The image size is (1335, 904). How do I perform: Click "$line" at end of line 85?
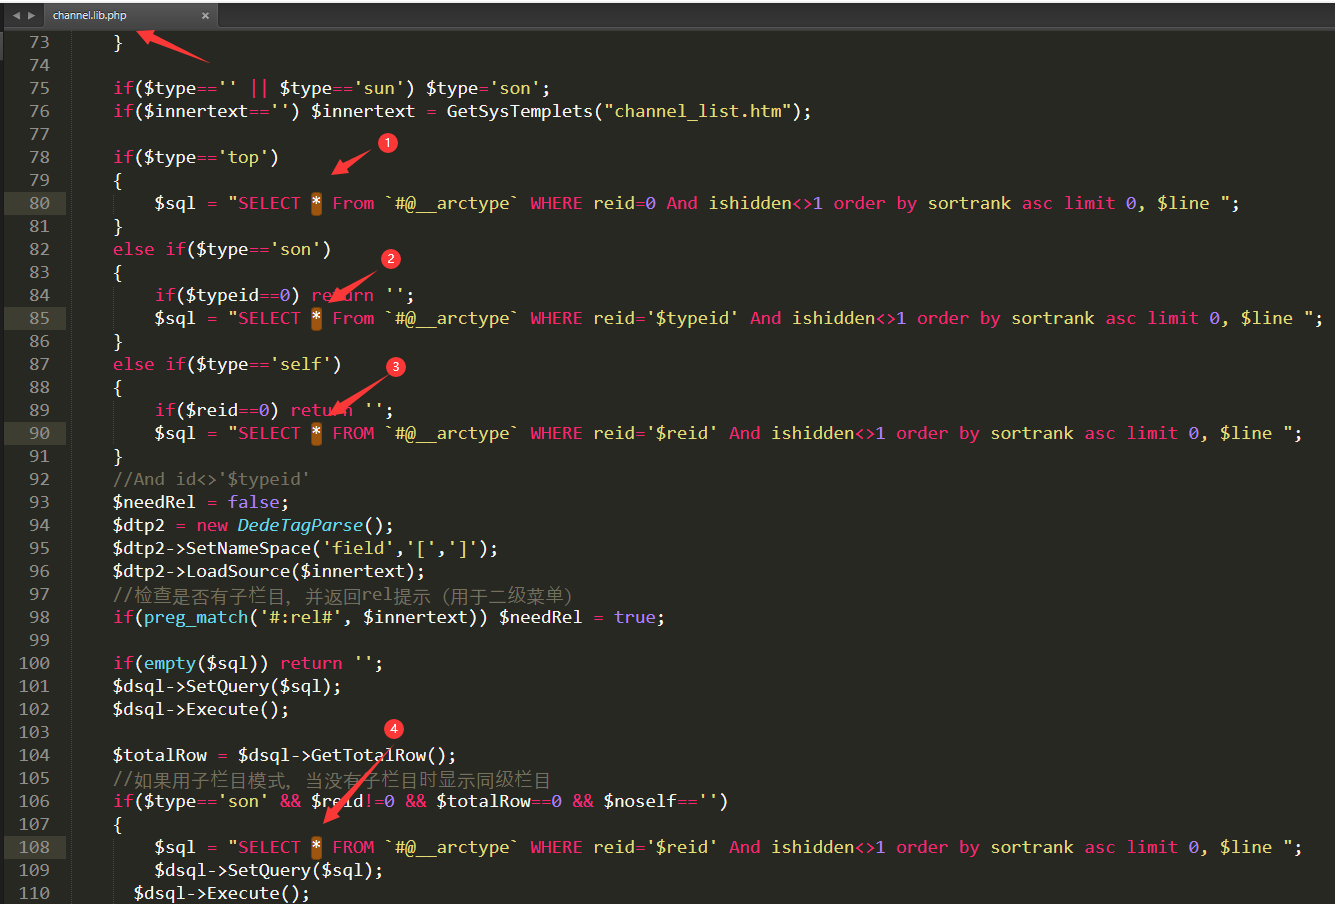click(1267, 318)
